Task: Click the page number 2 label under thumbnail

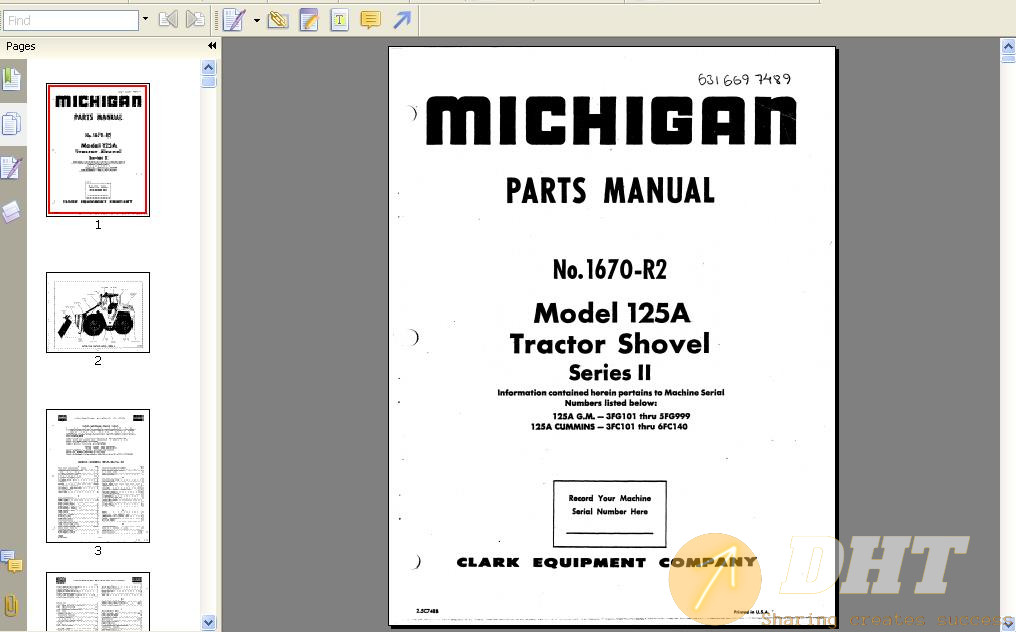Action: pos(98,360)
